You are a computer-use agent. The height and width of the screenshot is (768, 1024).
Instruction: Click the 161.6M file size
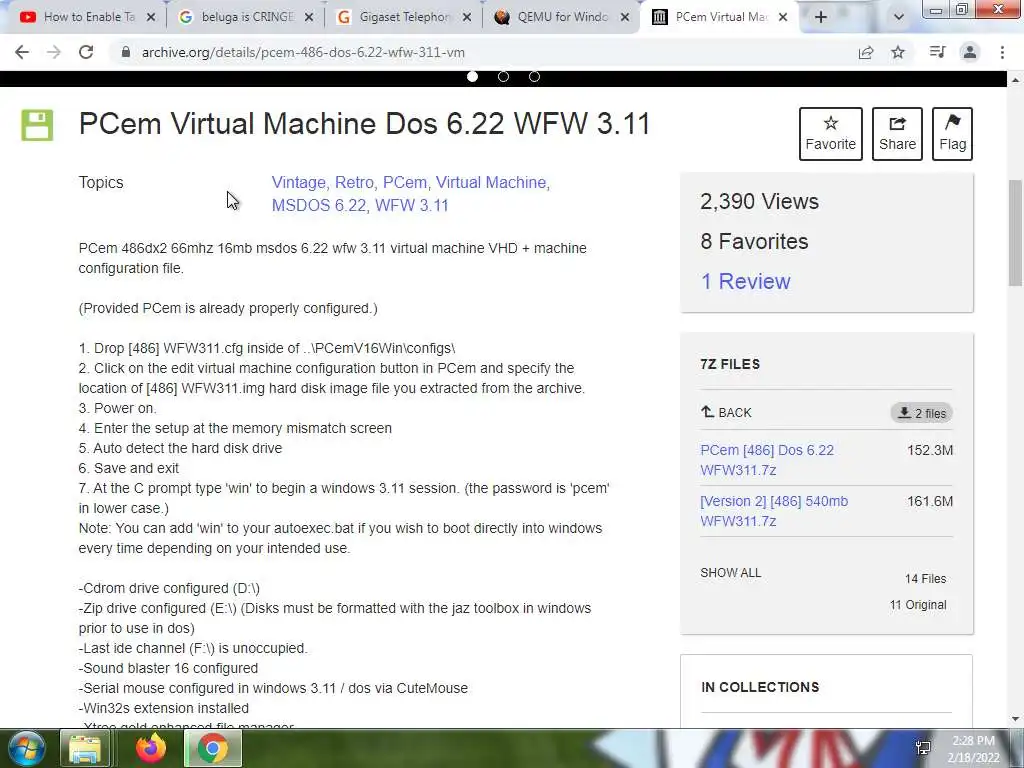930,501
